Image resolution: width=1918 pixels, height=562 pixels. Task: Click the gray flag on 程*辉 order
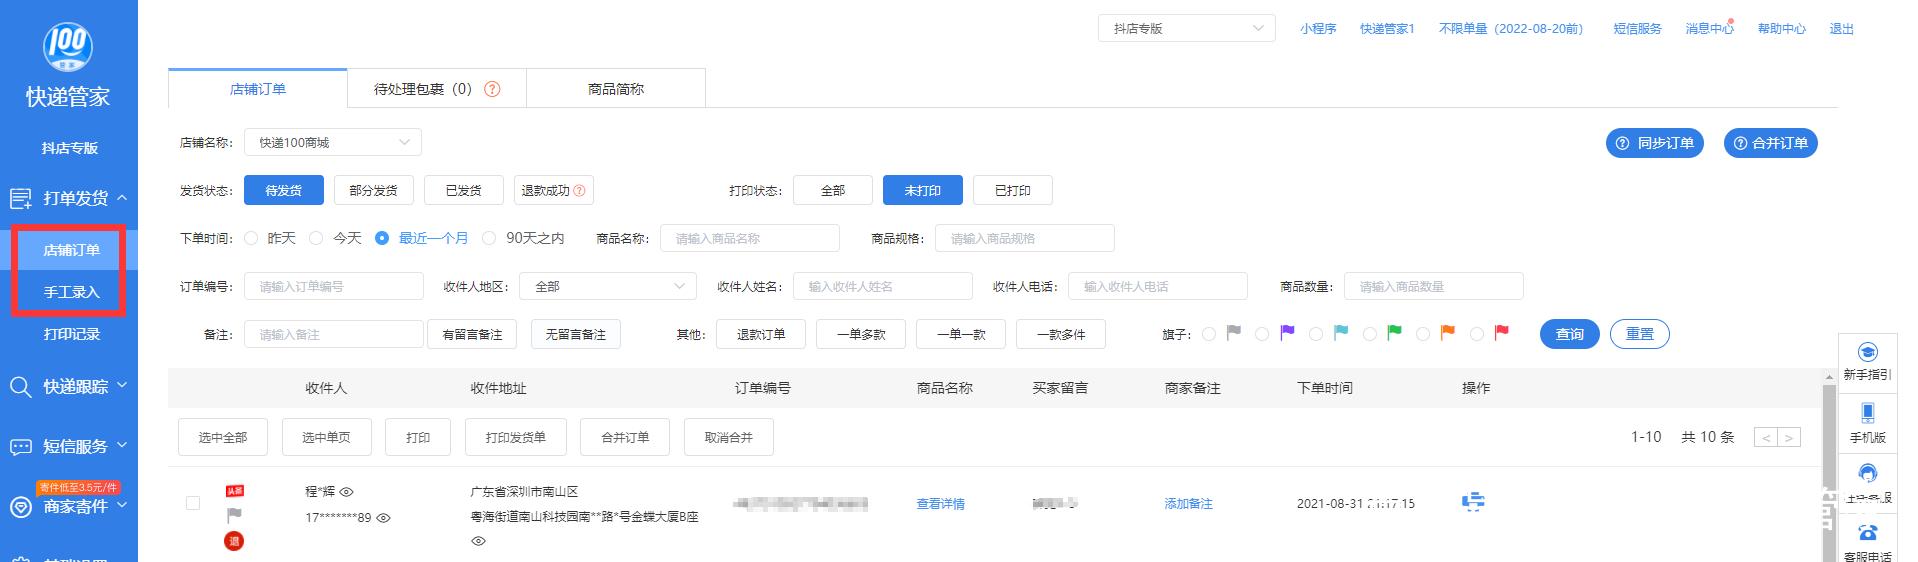coord(234,515)
